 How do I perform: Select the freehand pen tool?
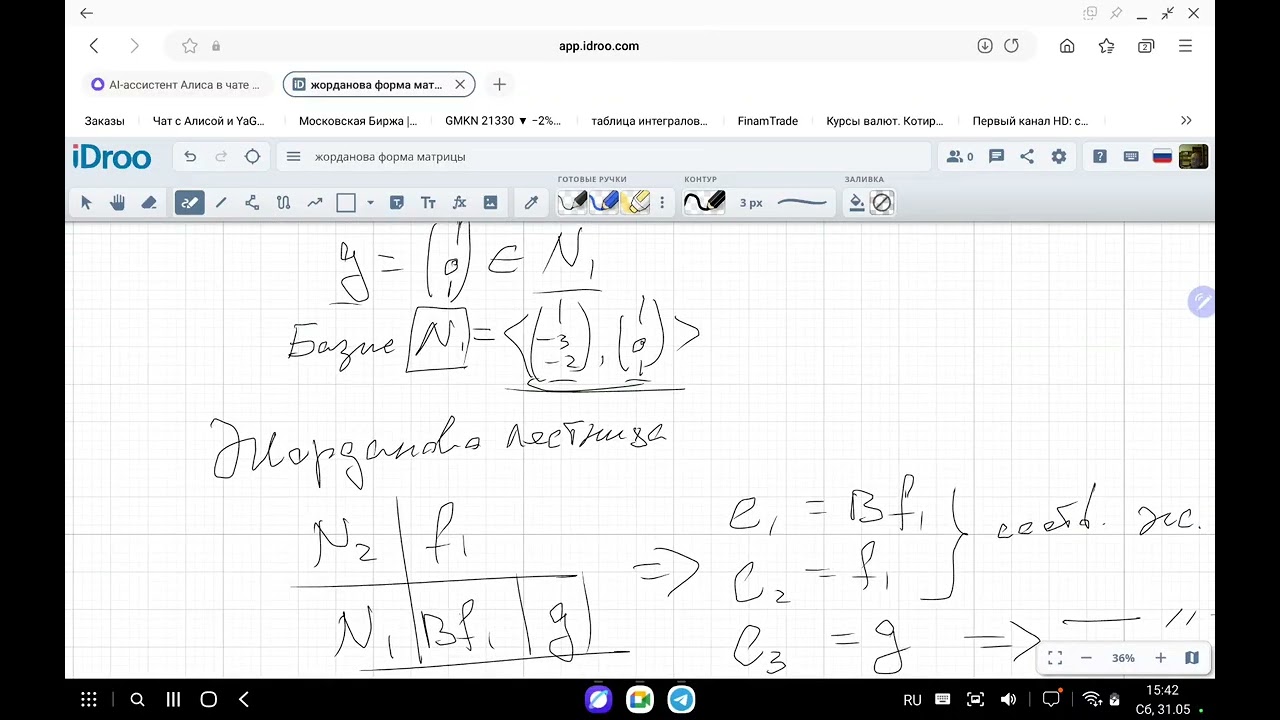pyautogui.click(x=189, y=203)
